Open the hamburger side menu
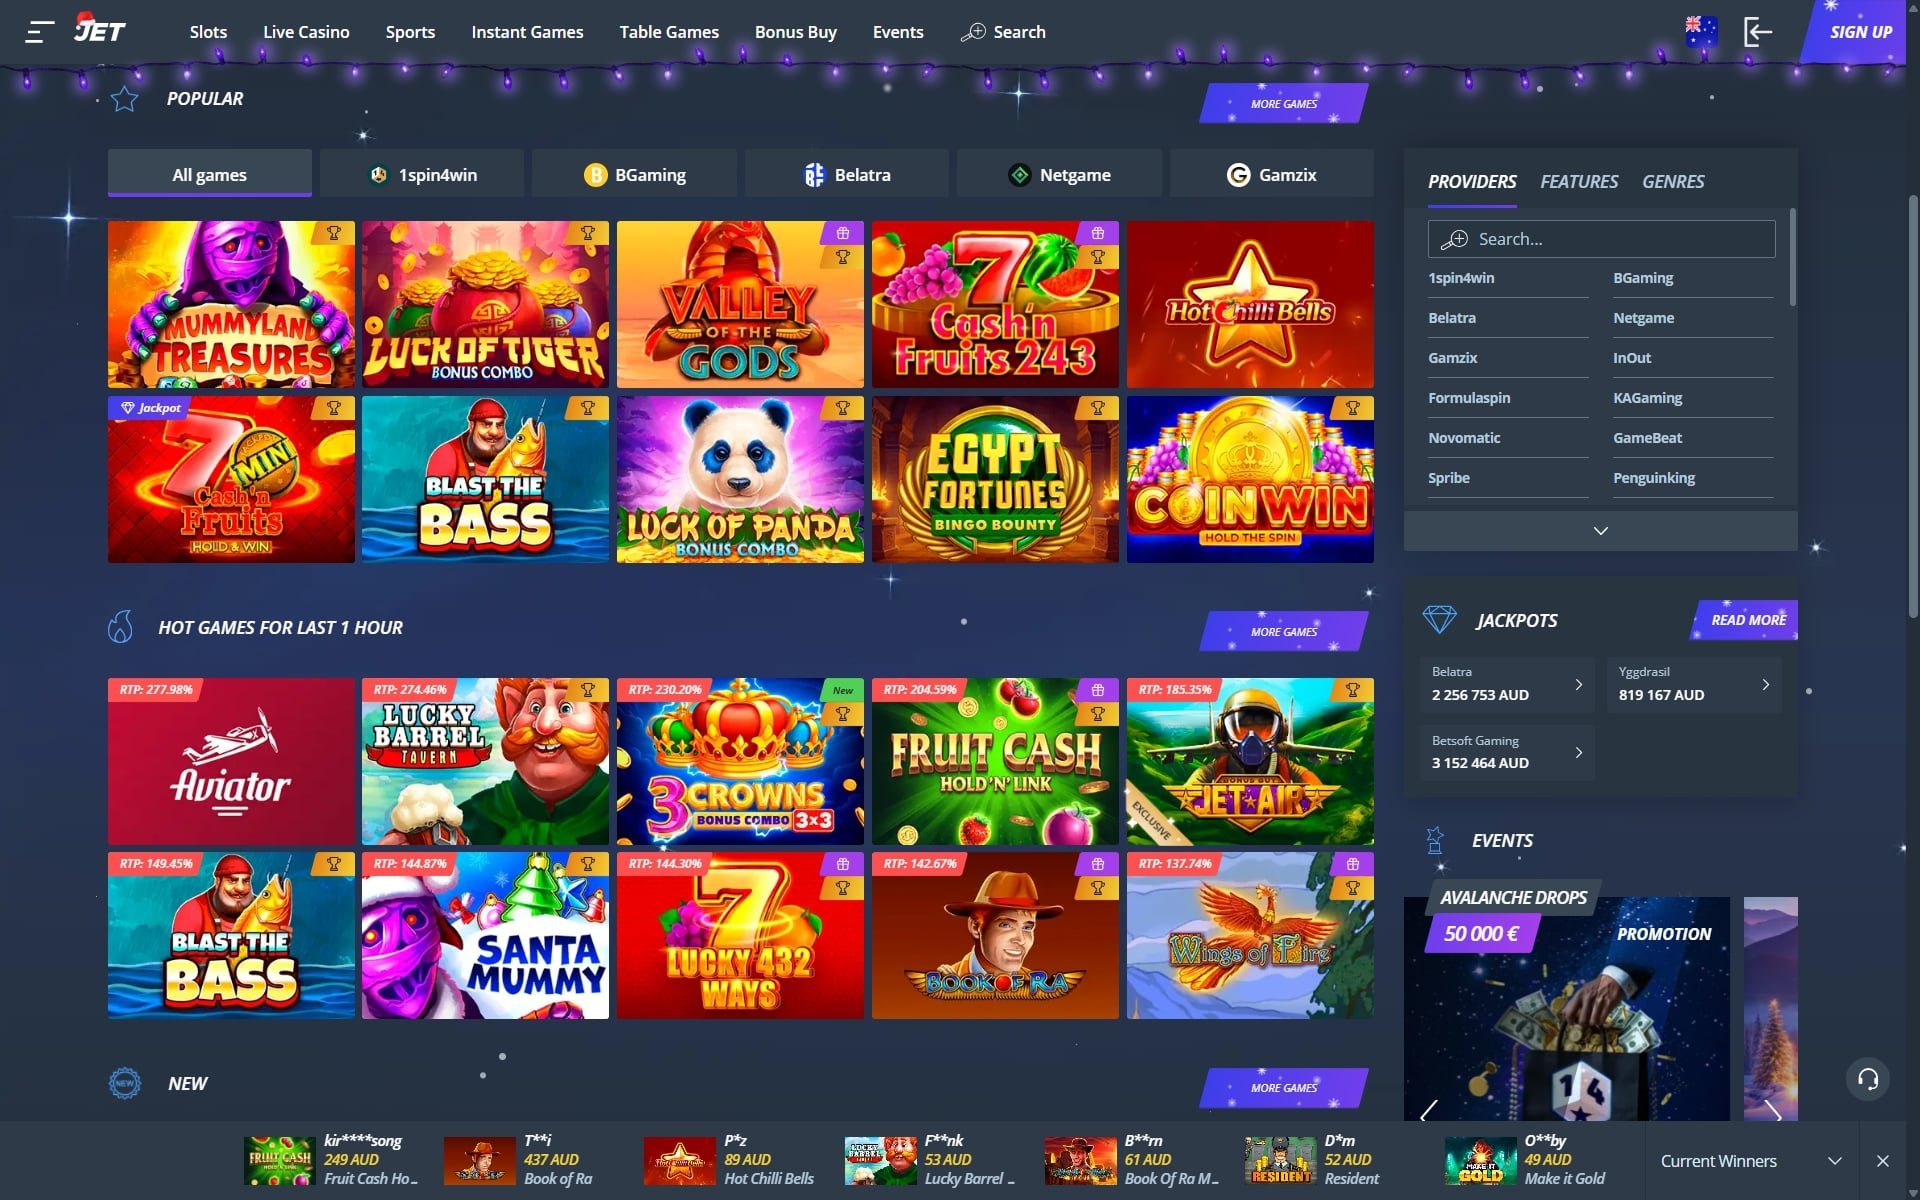 point(38,32)
